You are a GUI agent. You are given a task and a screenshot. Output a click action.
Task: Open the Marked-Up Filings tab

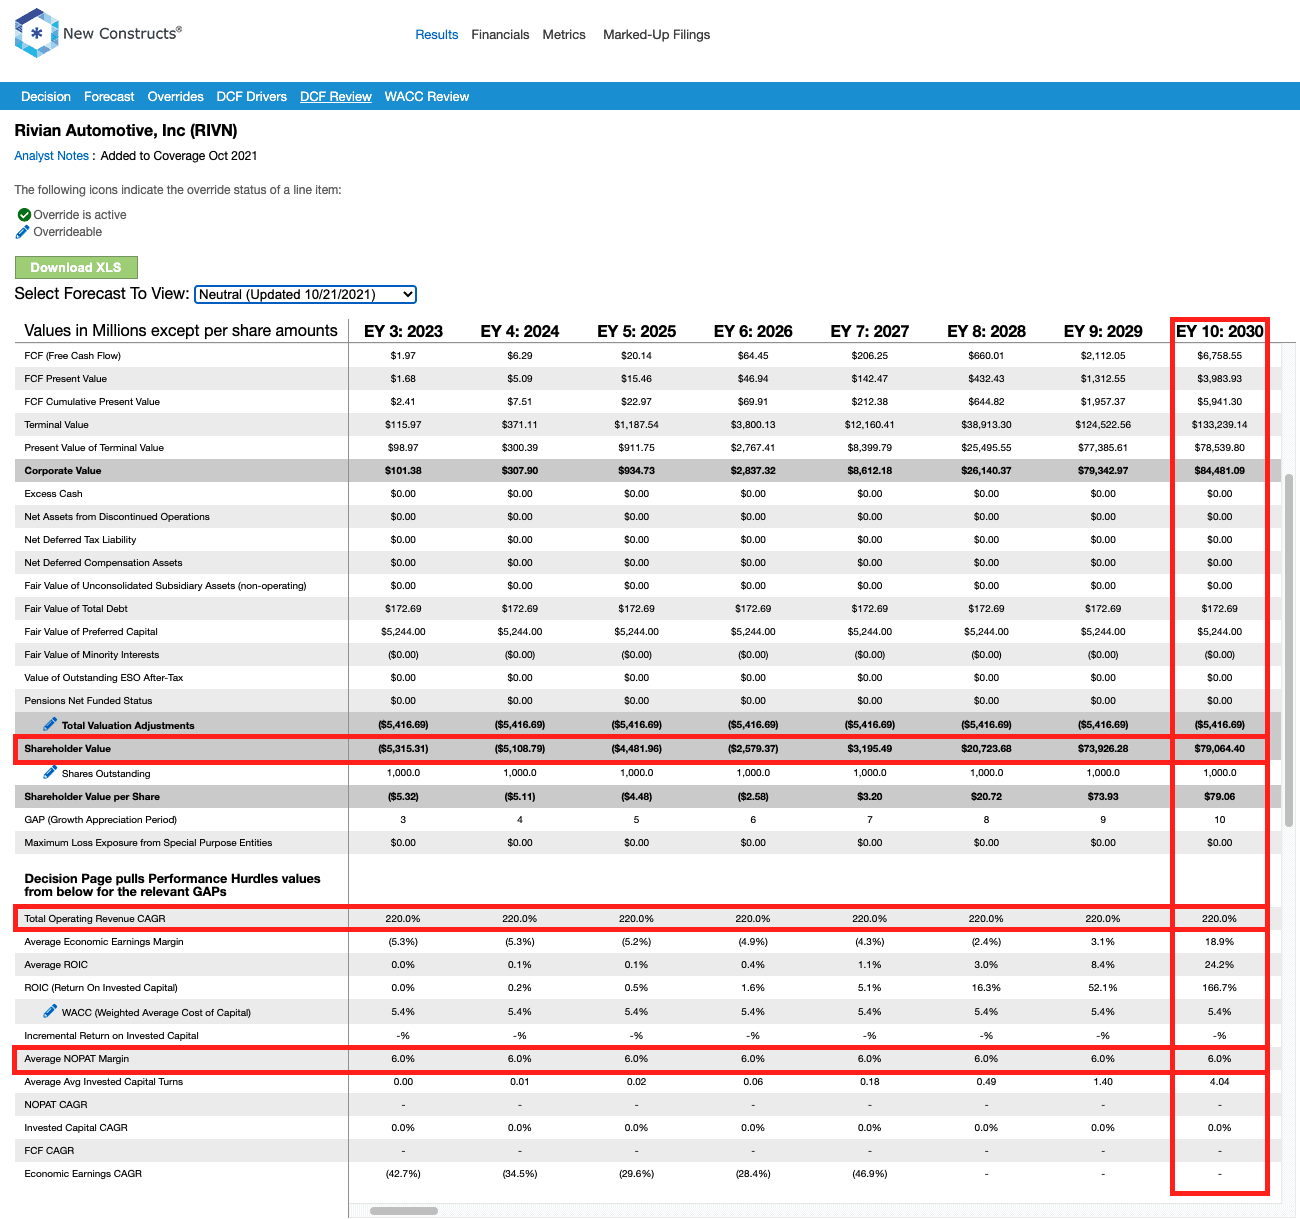coord(656,35)
